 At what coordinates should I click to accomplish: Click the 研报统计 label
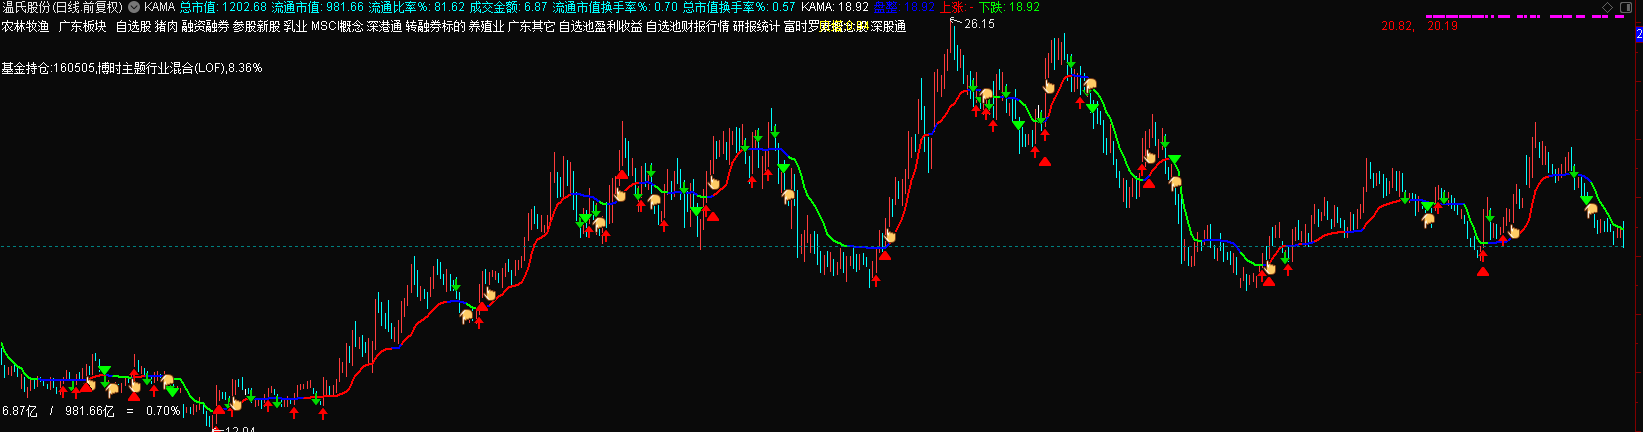tap(756, 27)
